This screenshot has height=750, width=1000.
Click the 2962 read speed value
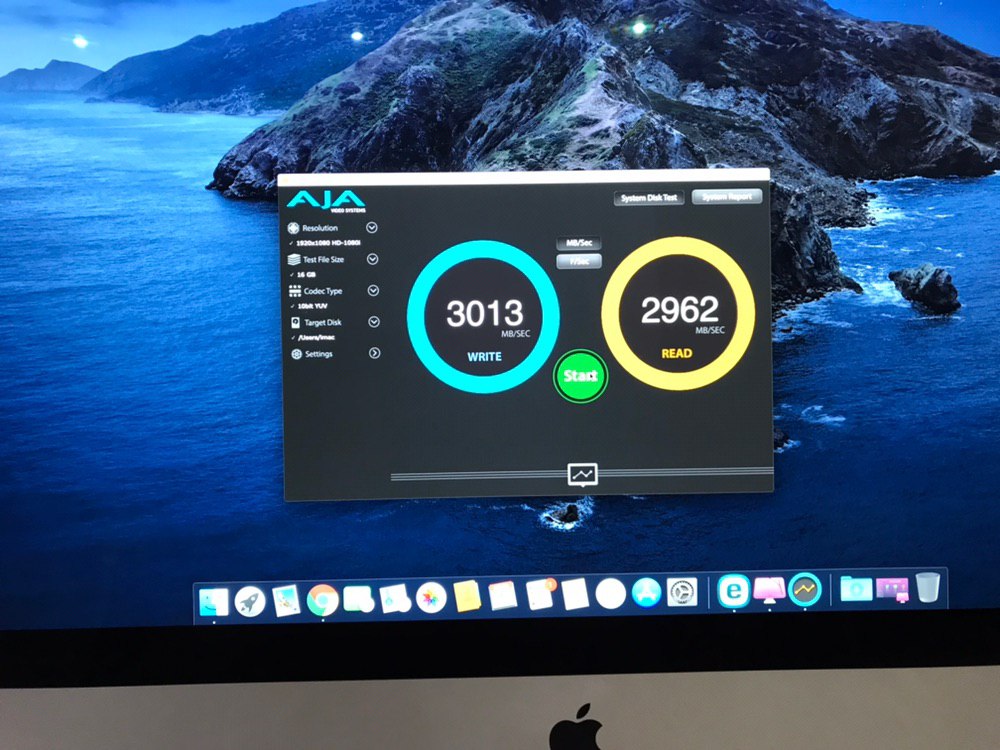(679, 310)
